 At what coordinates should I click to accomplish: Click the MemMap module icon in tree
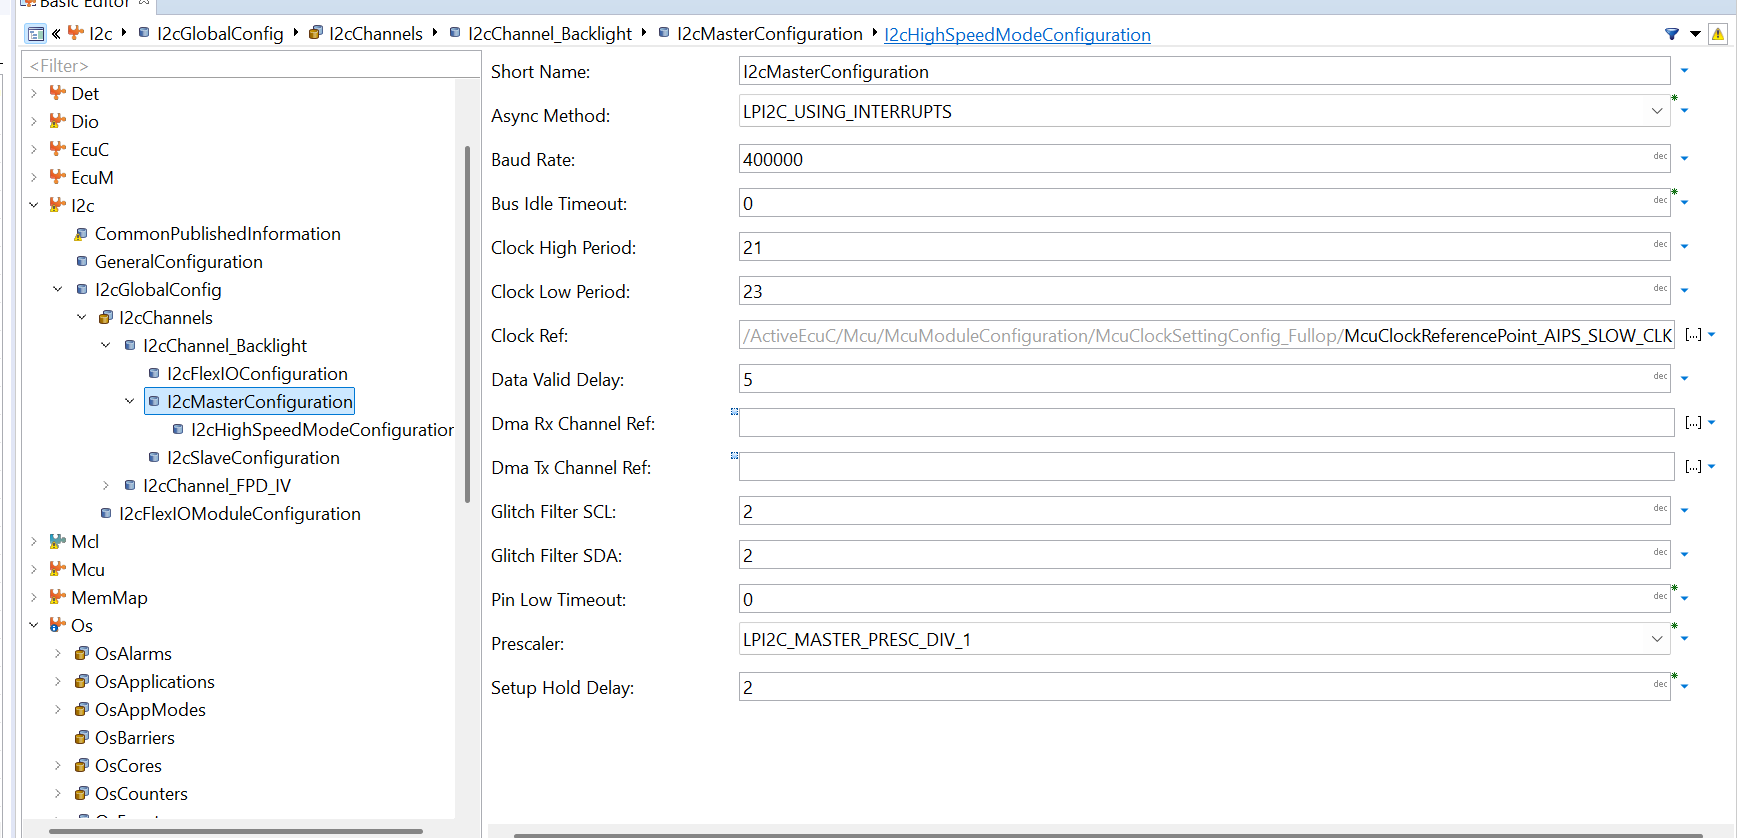pyautogui.click(x=58, y=597)
